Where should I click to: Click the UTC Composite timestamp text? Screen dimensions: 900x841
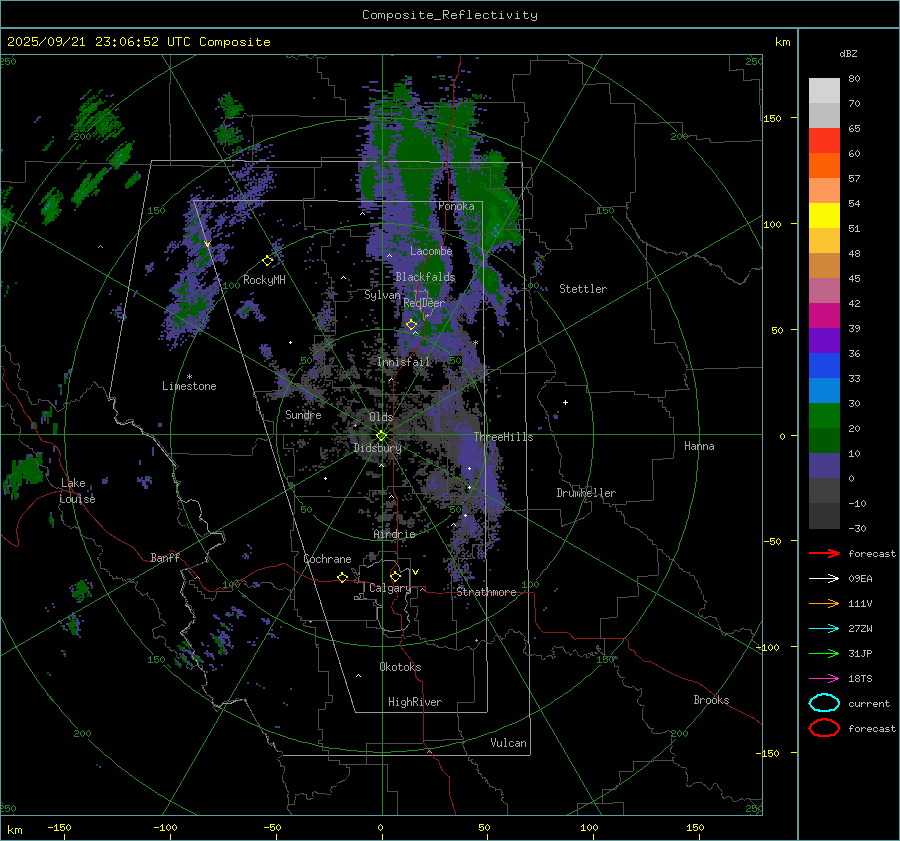click(138, 42)
